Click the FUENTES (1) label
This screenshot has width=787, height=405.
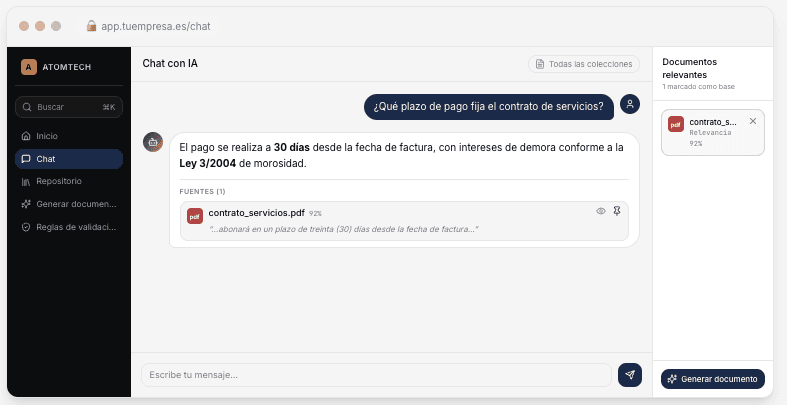pyautogui.click(x=202, y=192)
